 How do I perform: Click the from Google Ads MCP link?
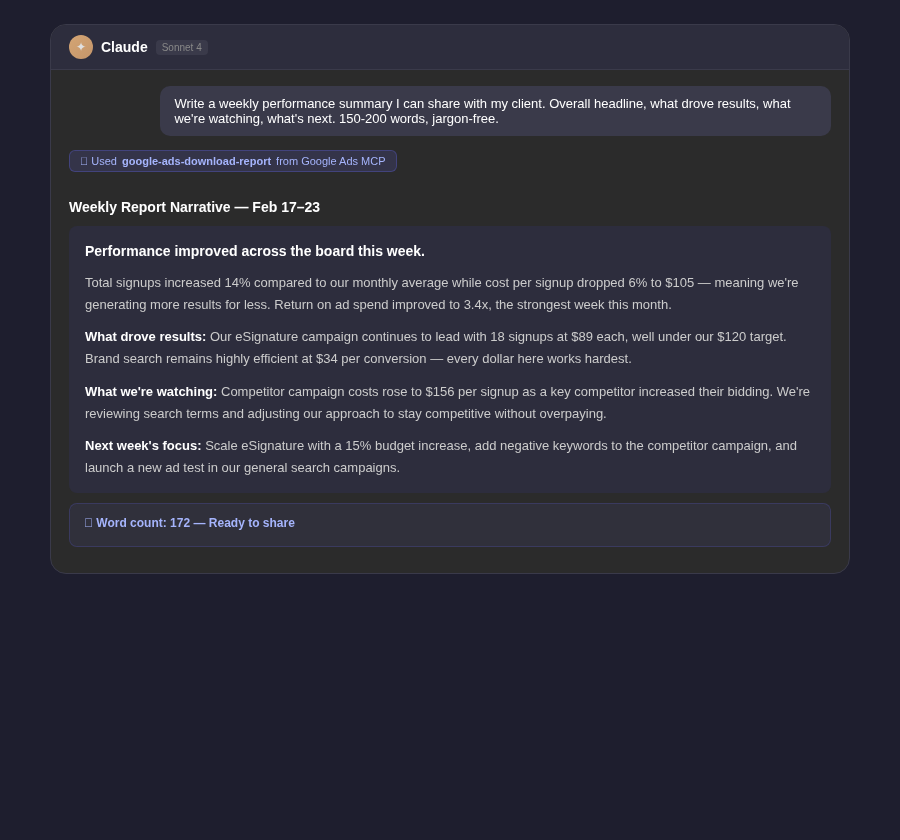pos(330,161)
